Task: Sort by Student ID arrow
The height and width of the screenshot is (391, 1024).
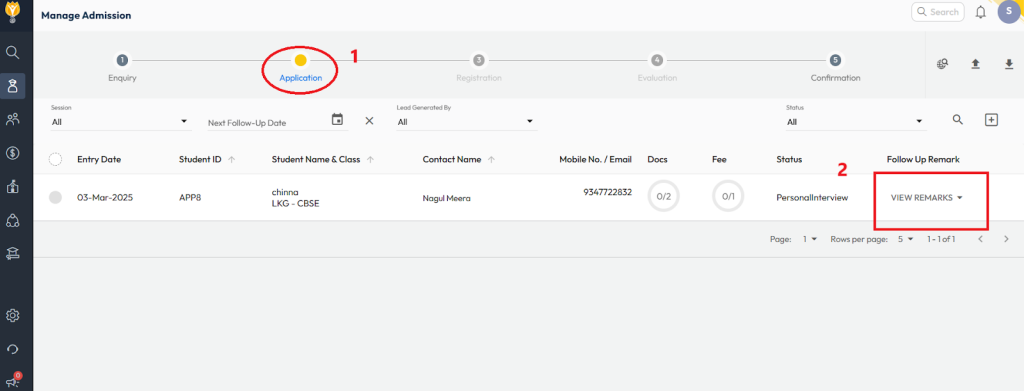Action: pyautogui.click(x=232, y=160)
